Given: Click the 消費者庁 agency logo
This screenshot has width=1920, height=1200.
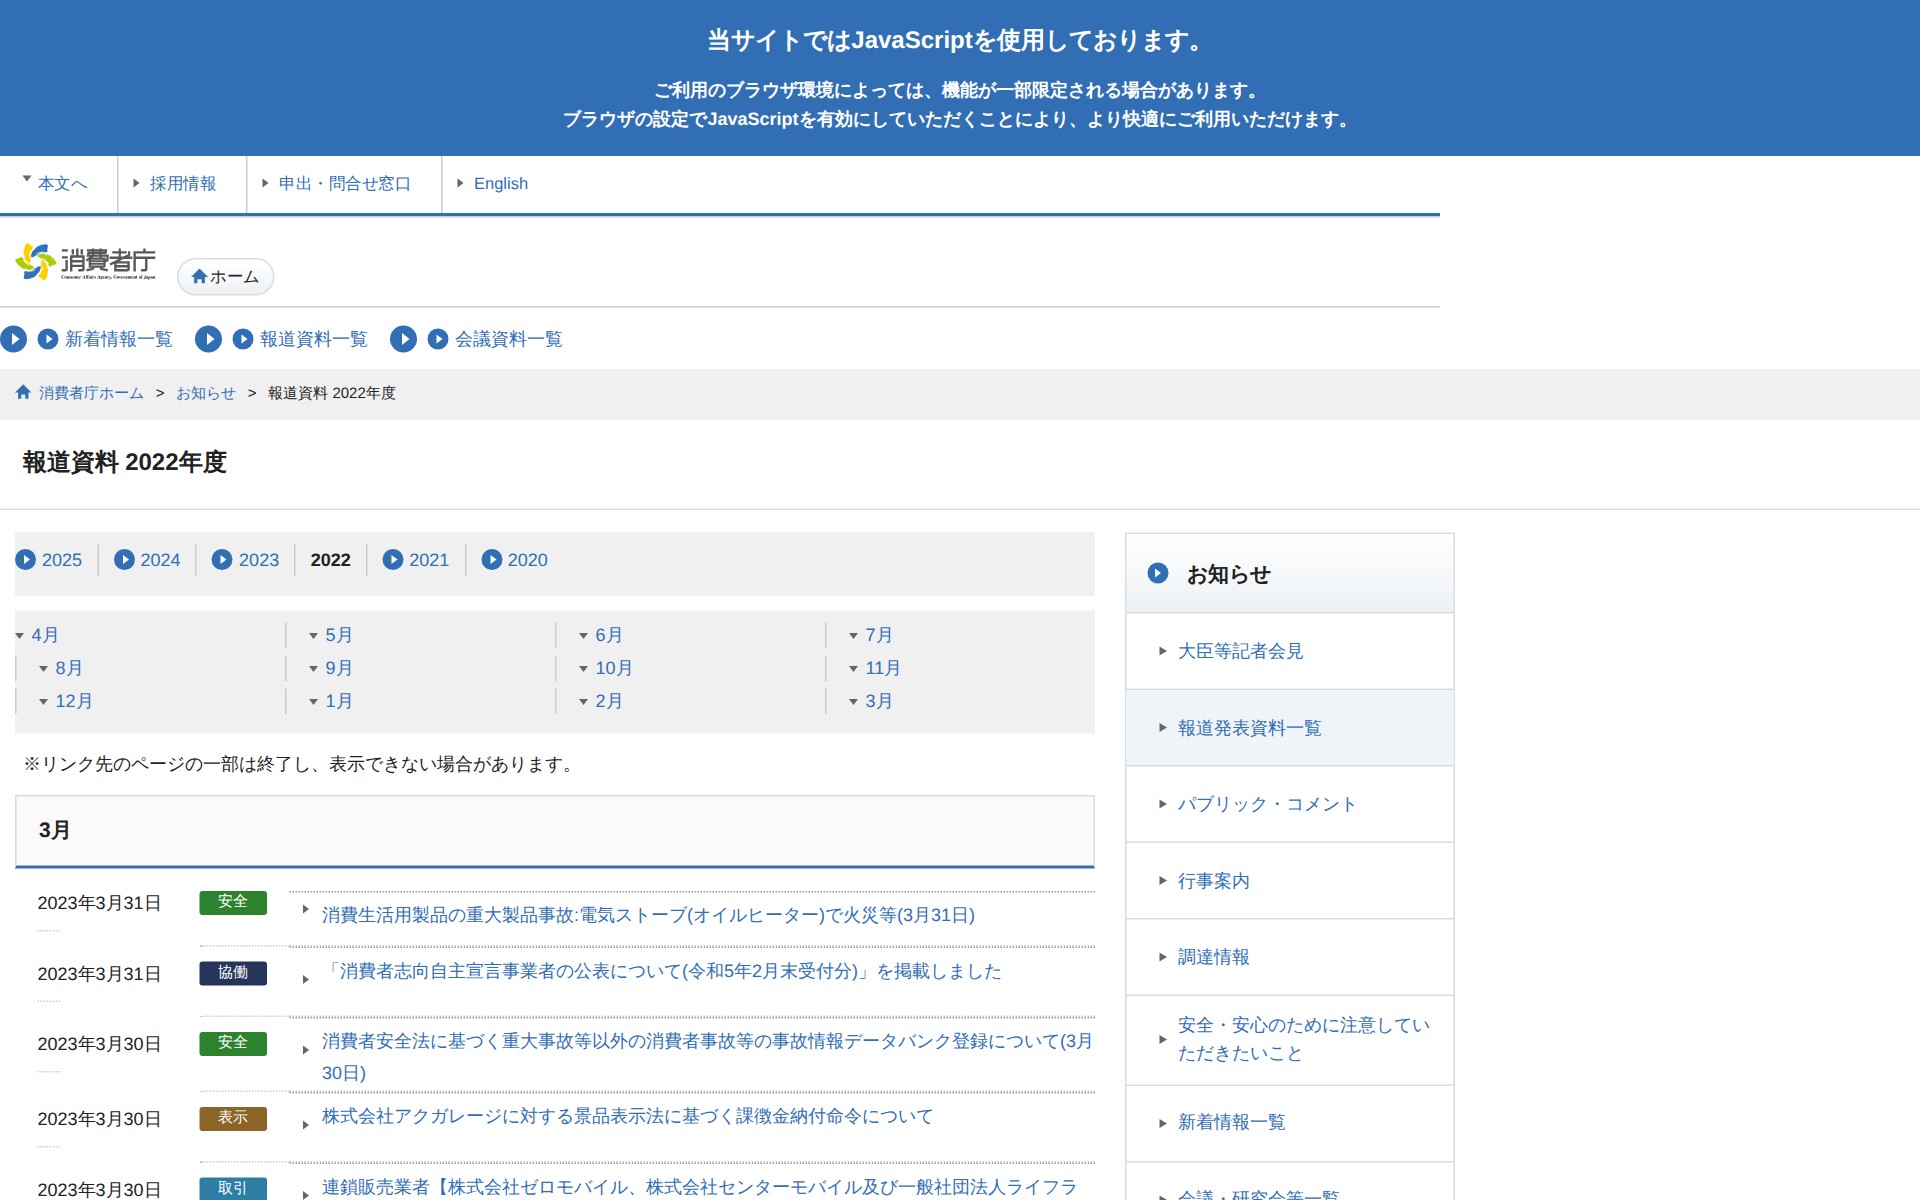Looking at the screenshot, I should tap(86, 261).
